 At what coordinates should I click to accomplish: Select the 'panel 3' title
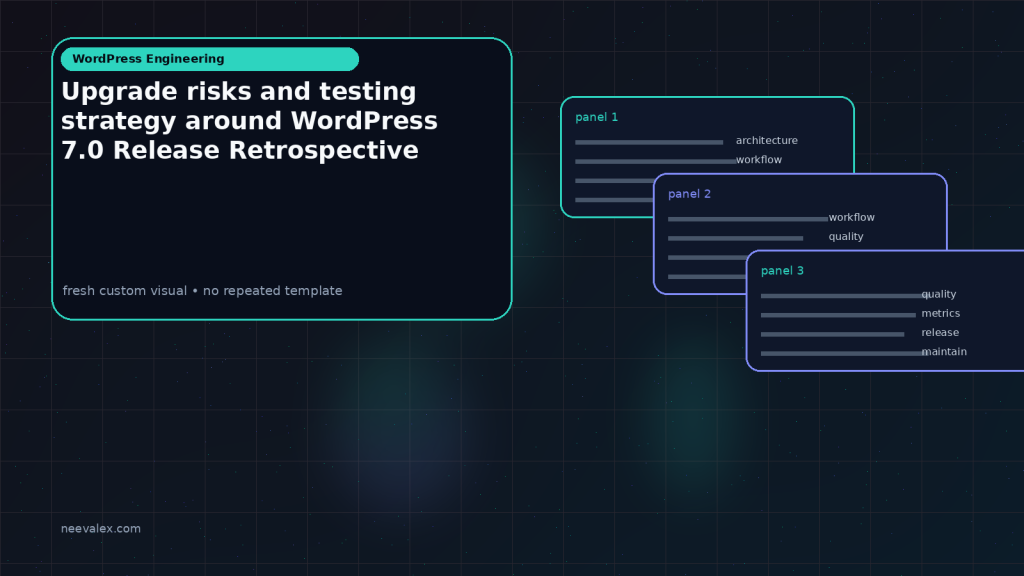782,270
